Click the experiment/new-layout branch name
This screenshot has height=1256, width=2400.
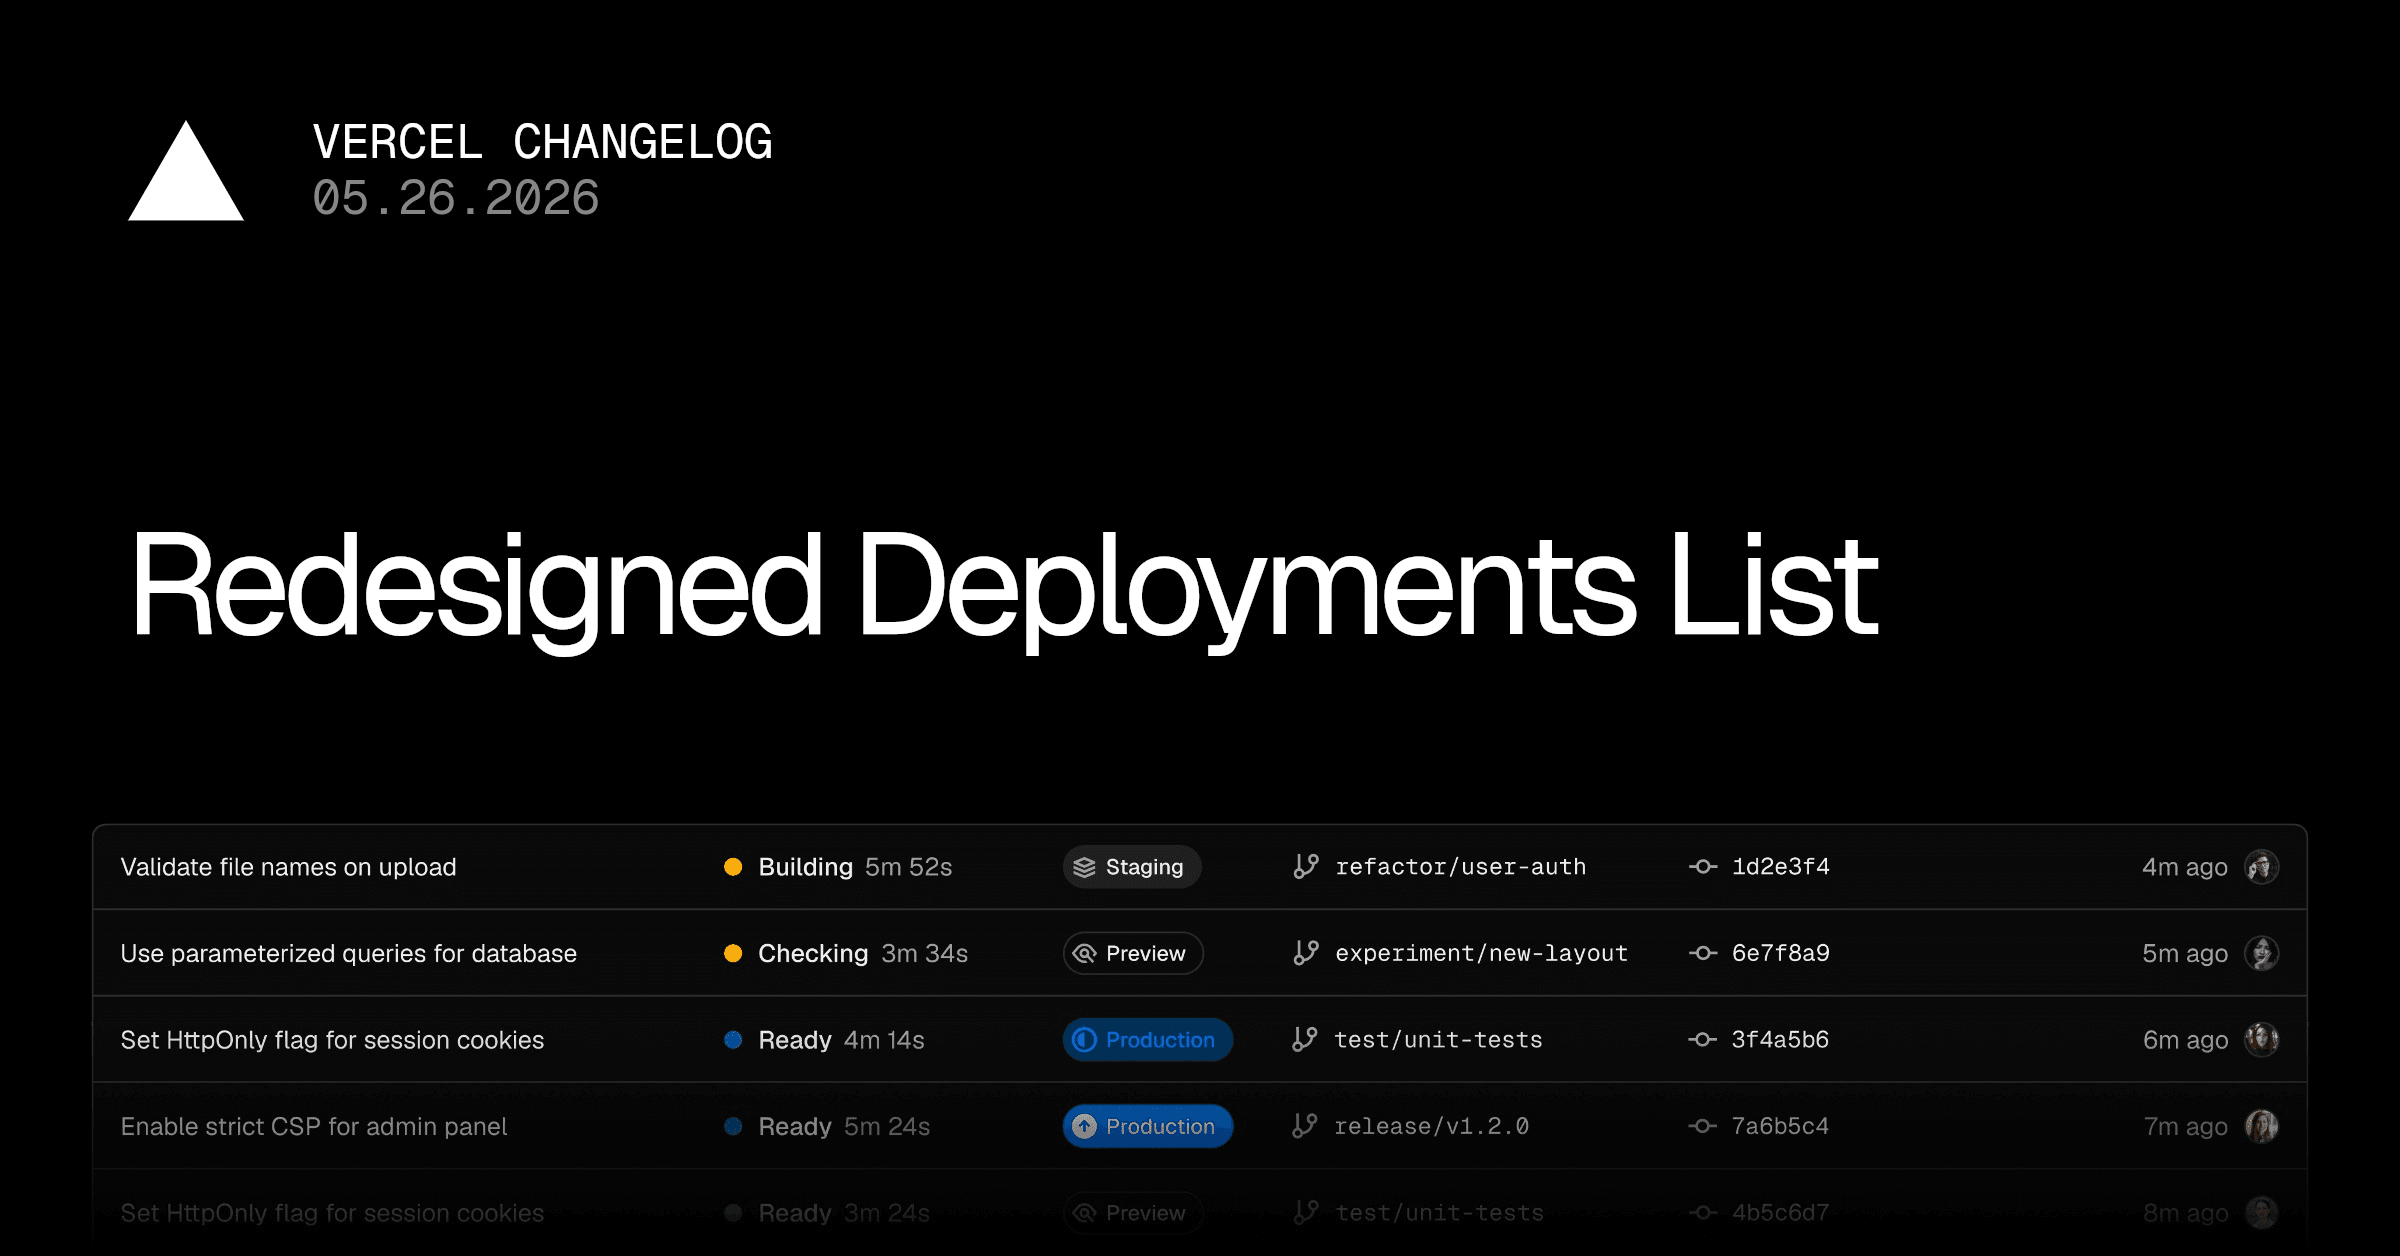pos(1482,953)
